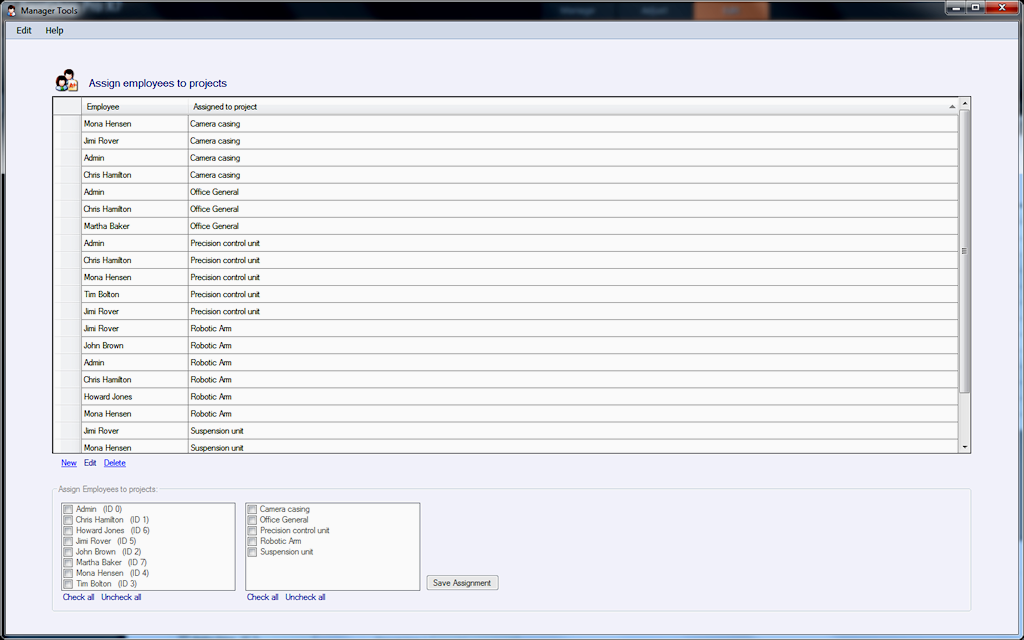Open the Edit menu
Image resolution: width=1024 pixels, height=640 pixels.
coord(24,30)
